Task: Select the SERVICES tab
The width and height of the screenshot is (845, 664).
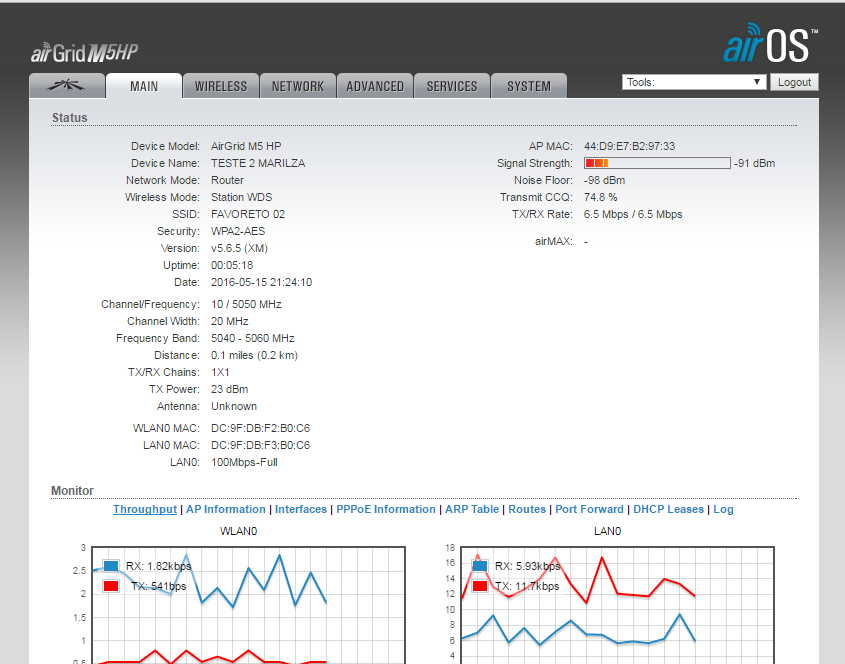Action: click(x=452, y=86)
